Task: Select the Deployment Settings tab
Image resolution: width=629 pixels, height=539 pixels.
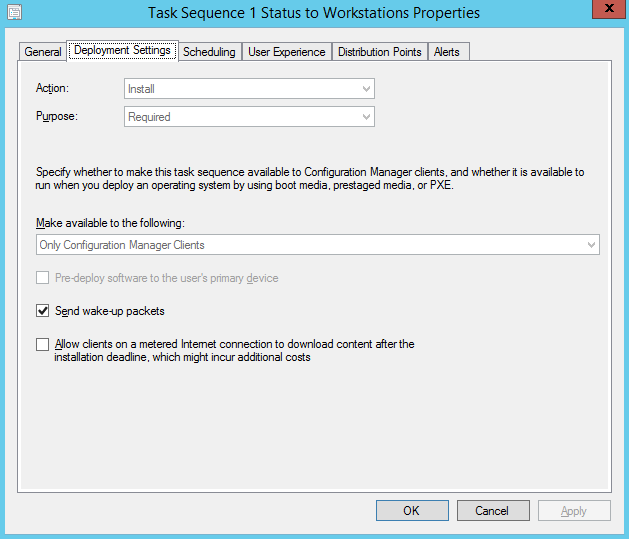Action: click(x=123, y=51)
